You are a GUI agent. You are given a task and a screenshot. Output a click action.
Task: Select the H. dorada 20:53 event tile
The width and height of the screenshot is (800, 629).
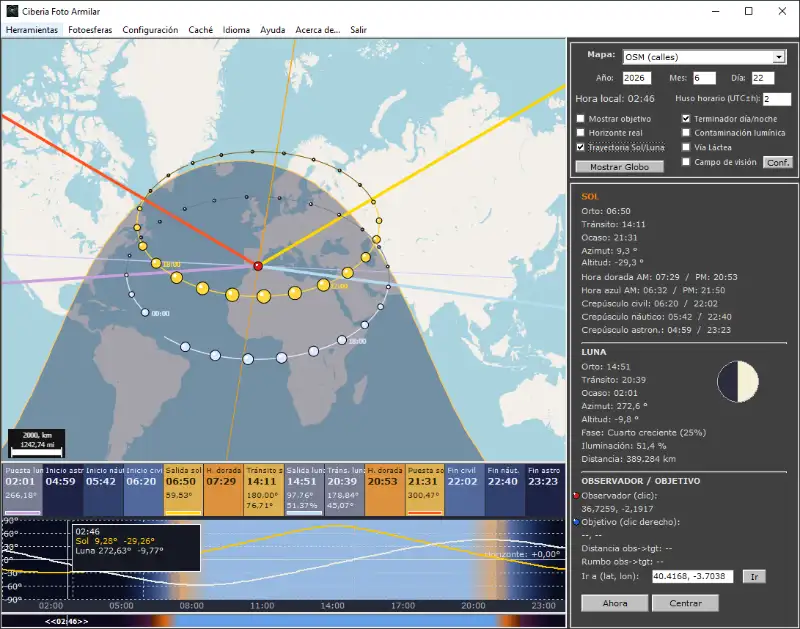[x=385, y=490]
